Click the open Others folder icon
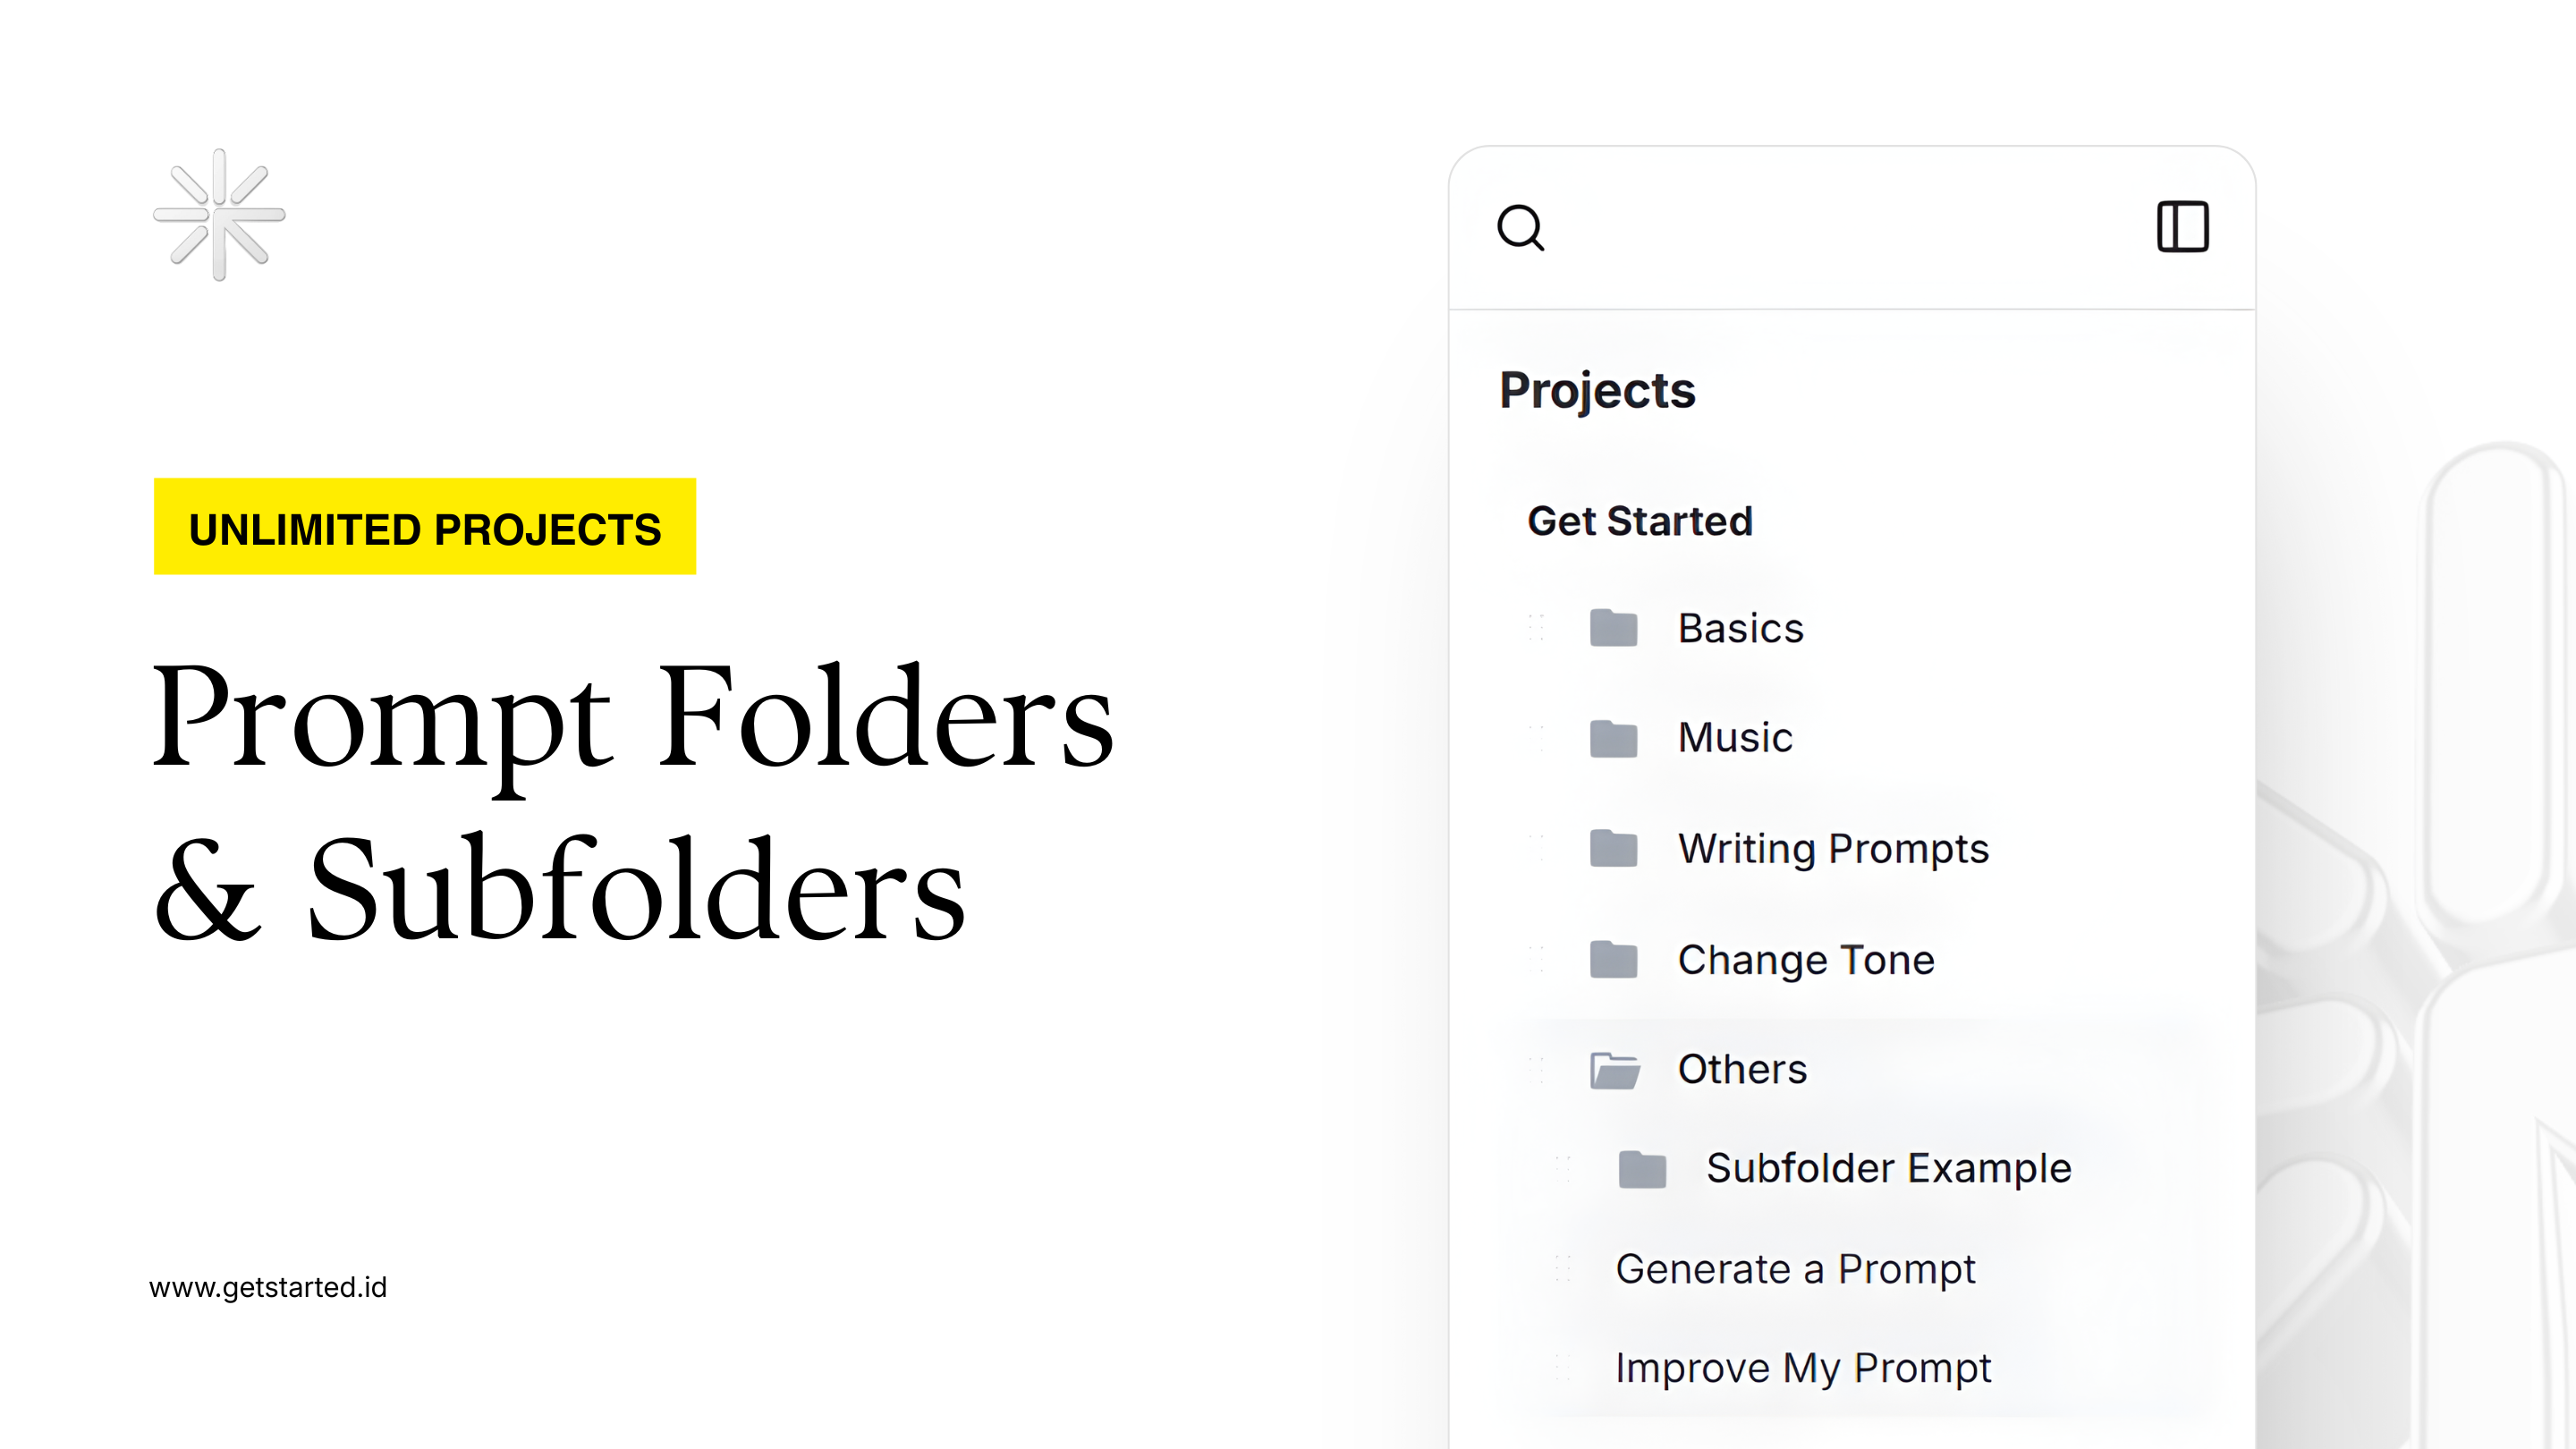This screenshot has height=1449, width=2576. (x=1616, y=1070)
